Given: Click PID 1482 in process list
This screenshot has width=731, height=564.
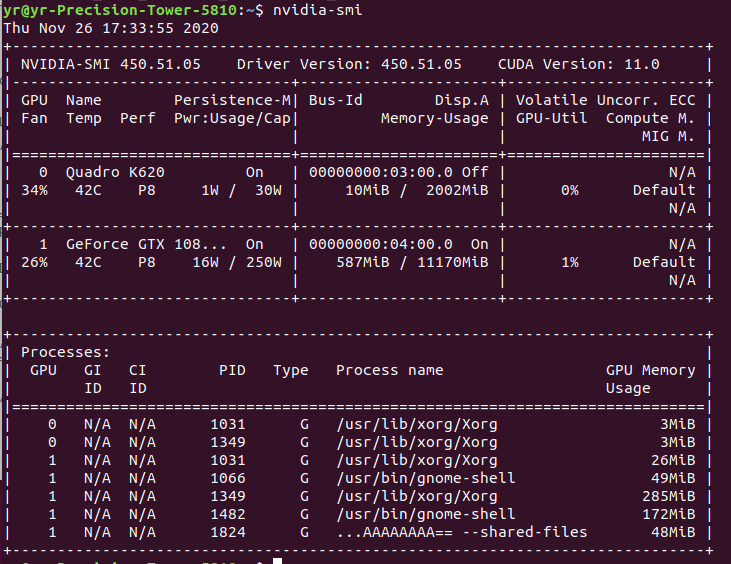Looking at the screenshot, I should tap(228, 514).
